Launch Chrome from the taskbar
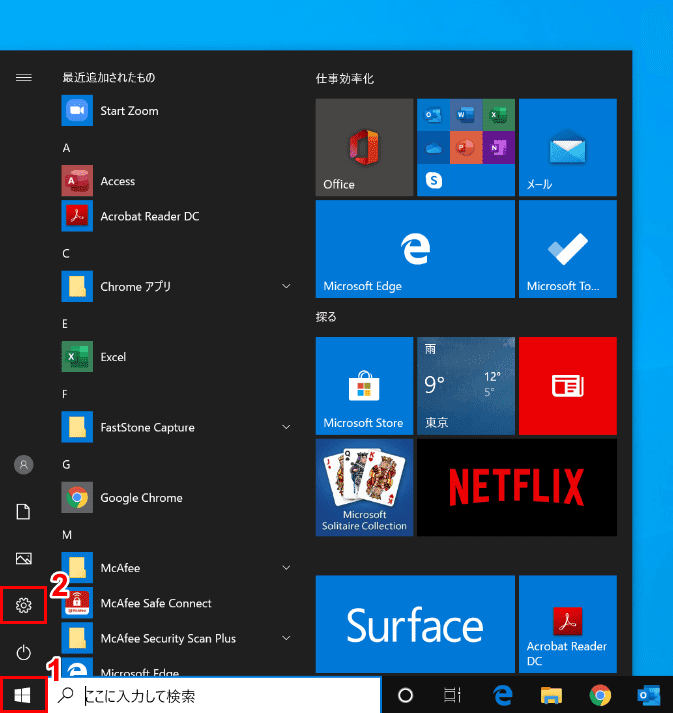The width and height of the screenshot is (673, 713). 600,695
